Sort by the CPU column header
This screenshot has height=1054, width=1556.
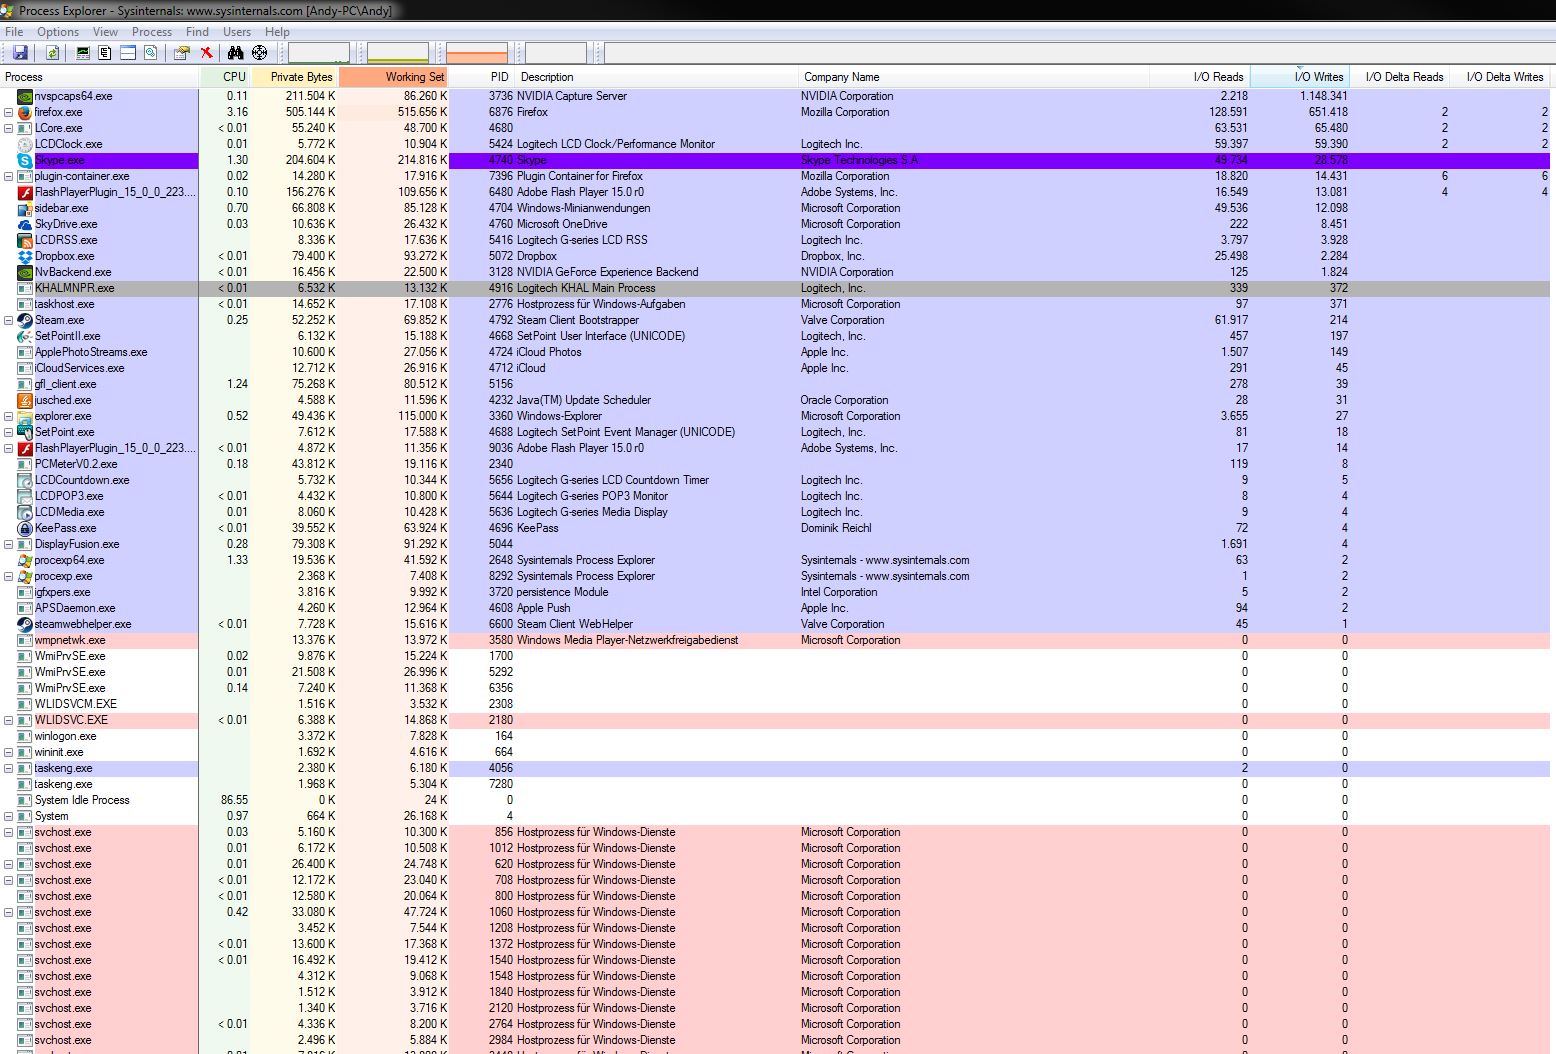click(x=225, y=77)
